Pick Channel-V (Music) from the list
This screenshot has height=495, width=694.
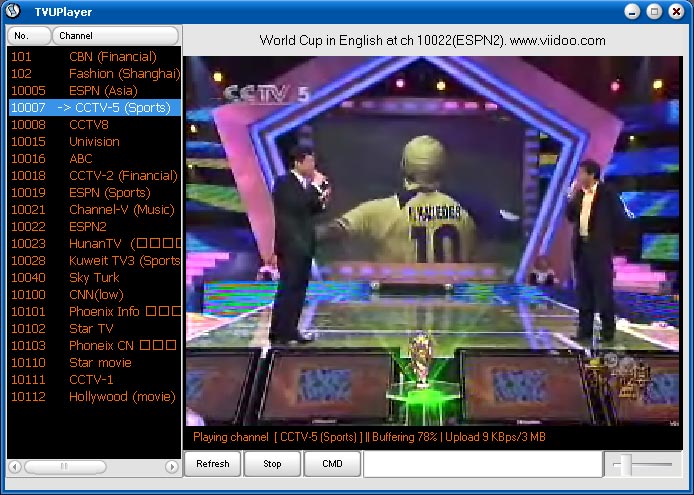pyautogui.click(x=95, y=209)
